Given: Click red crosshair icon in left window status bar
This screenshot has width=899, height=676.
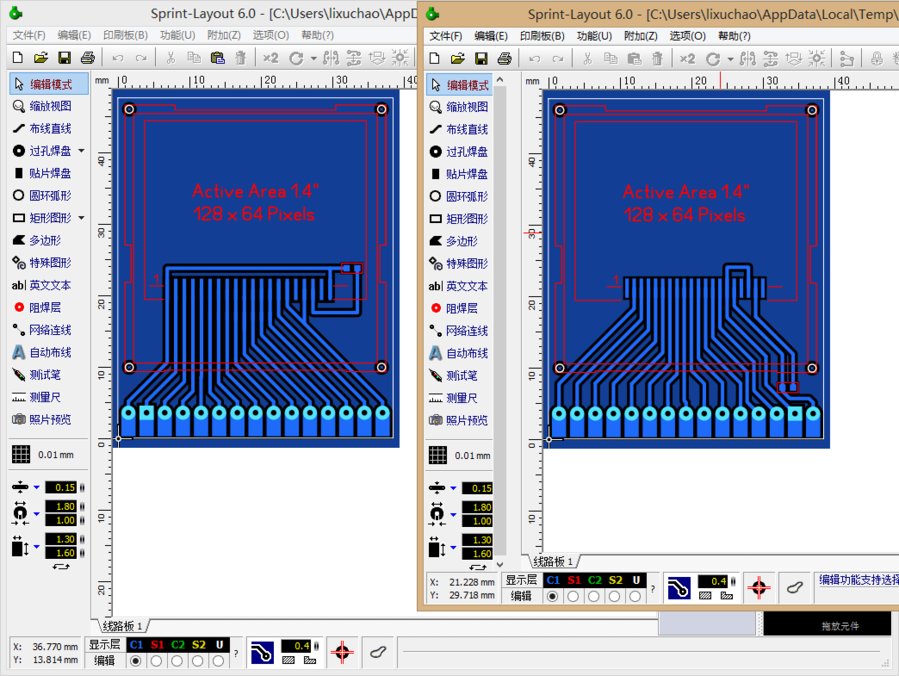Looking at the screenshot, I should click(x=342, y=652).
